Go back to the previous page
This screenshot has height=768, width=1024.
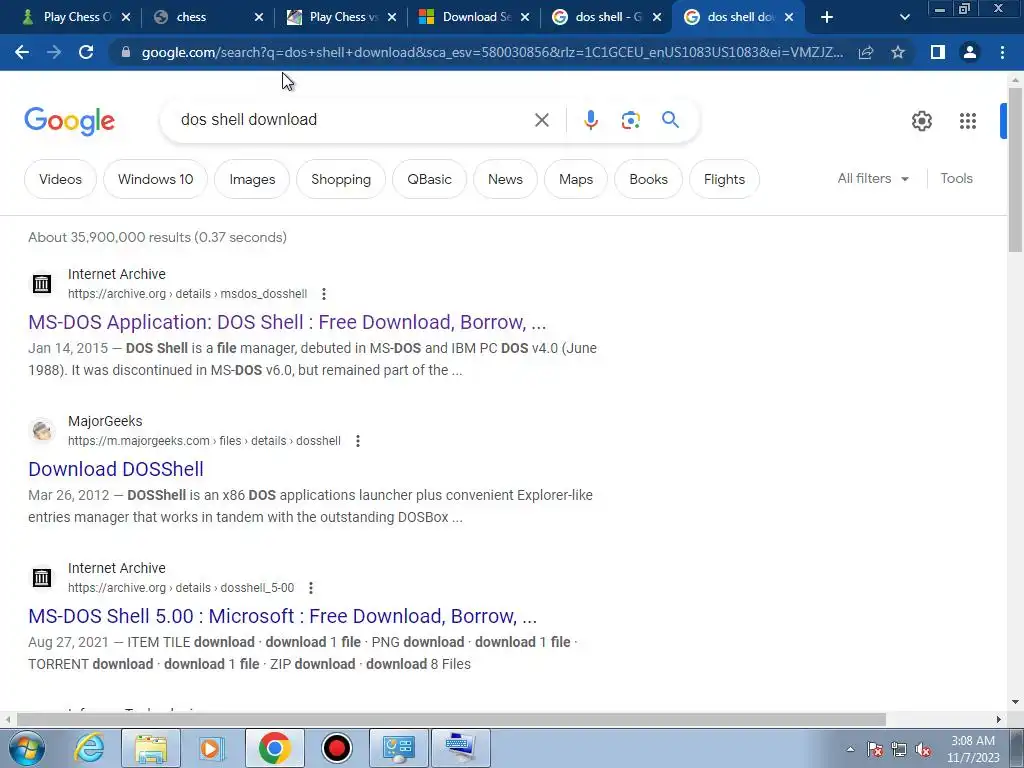point(22,52)
